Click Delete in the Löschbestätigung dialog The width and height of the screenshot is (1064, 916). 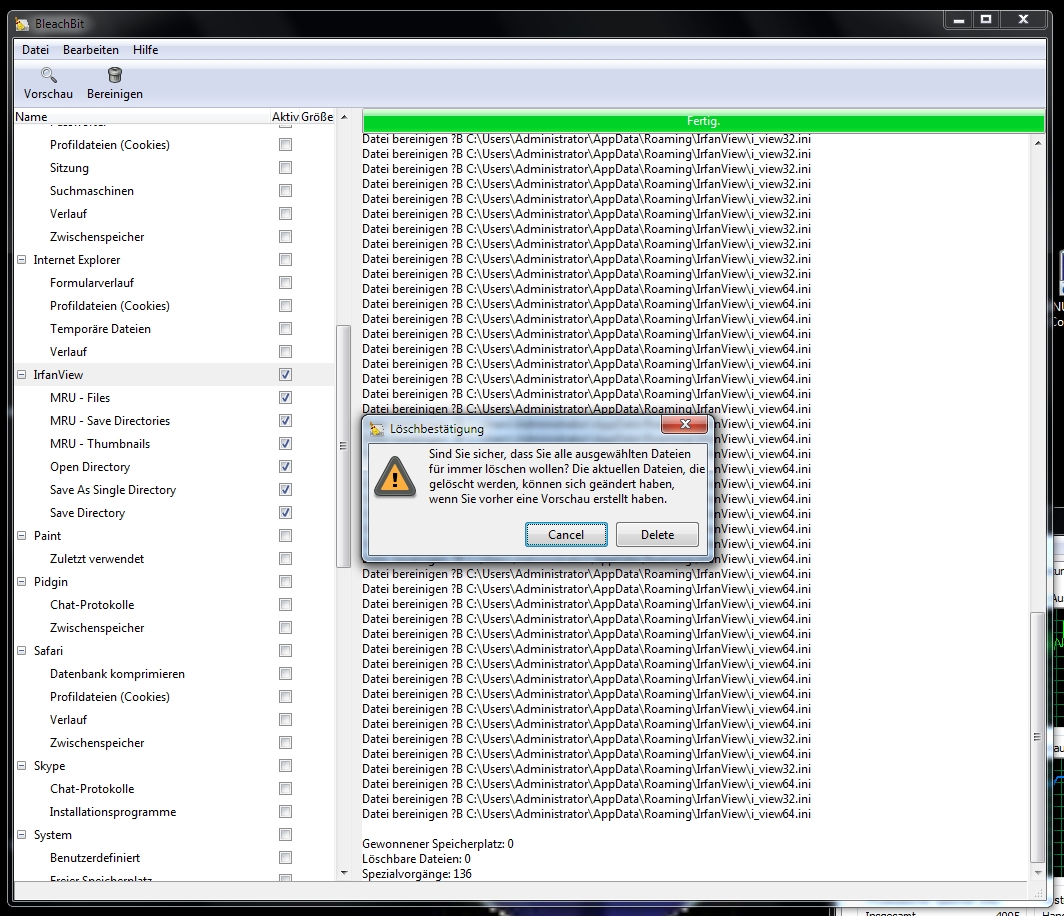coord(657,535)
